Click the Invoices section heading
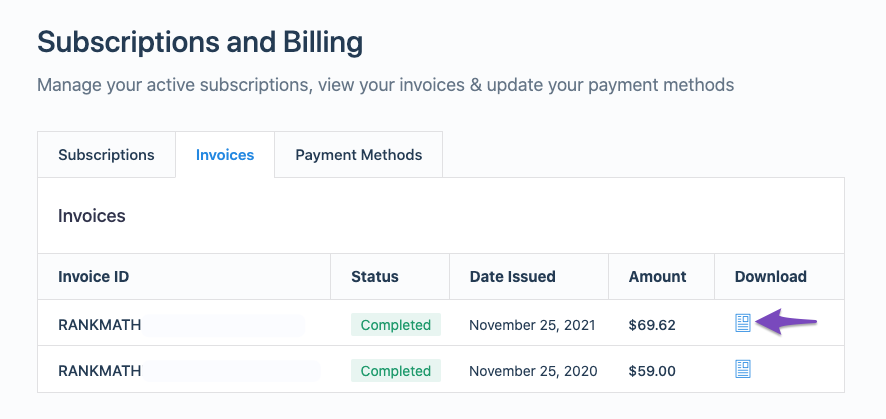Image resolution: width=886 pixels, height=419 pixels. 92,216
